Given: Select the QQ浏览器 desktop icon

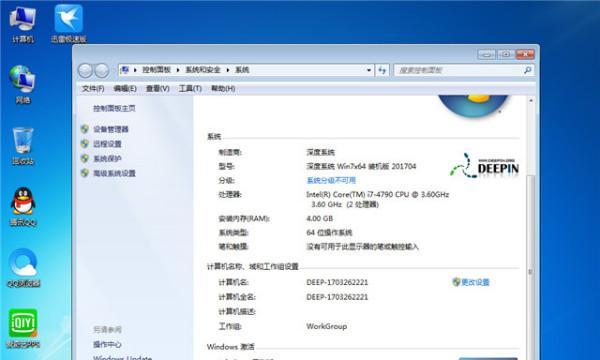Looking at the screenshot, I should tap(23, 268).
